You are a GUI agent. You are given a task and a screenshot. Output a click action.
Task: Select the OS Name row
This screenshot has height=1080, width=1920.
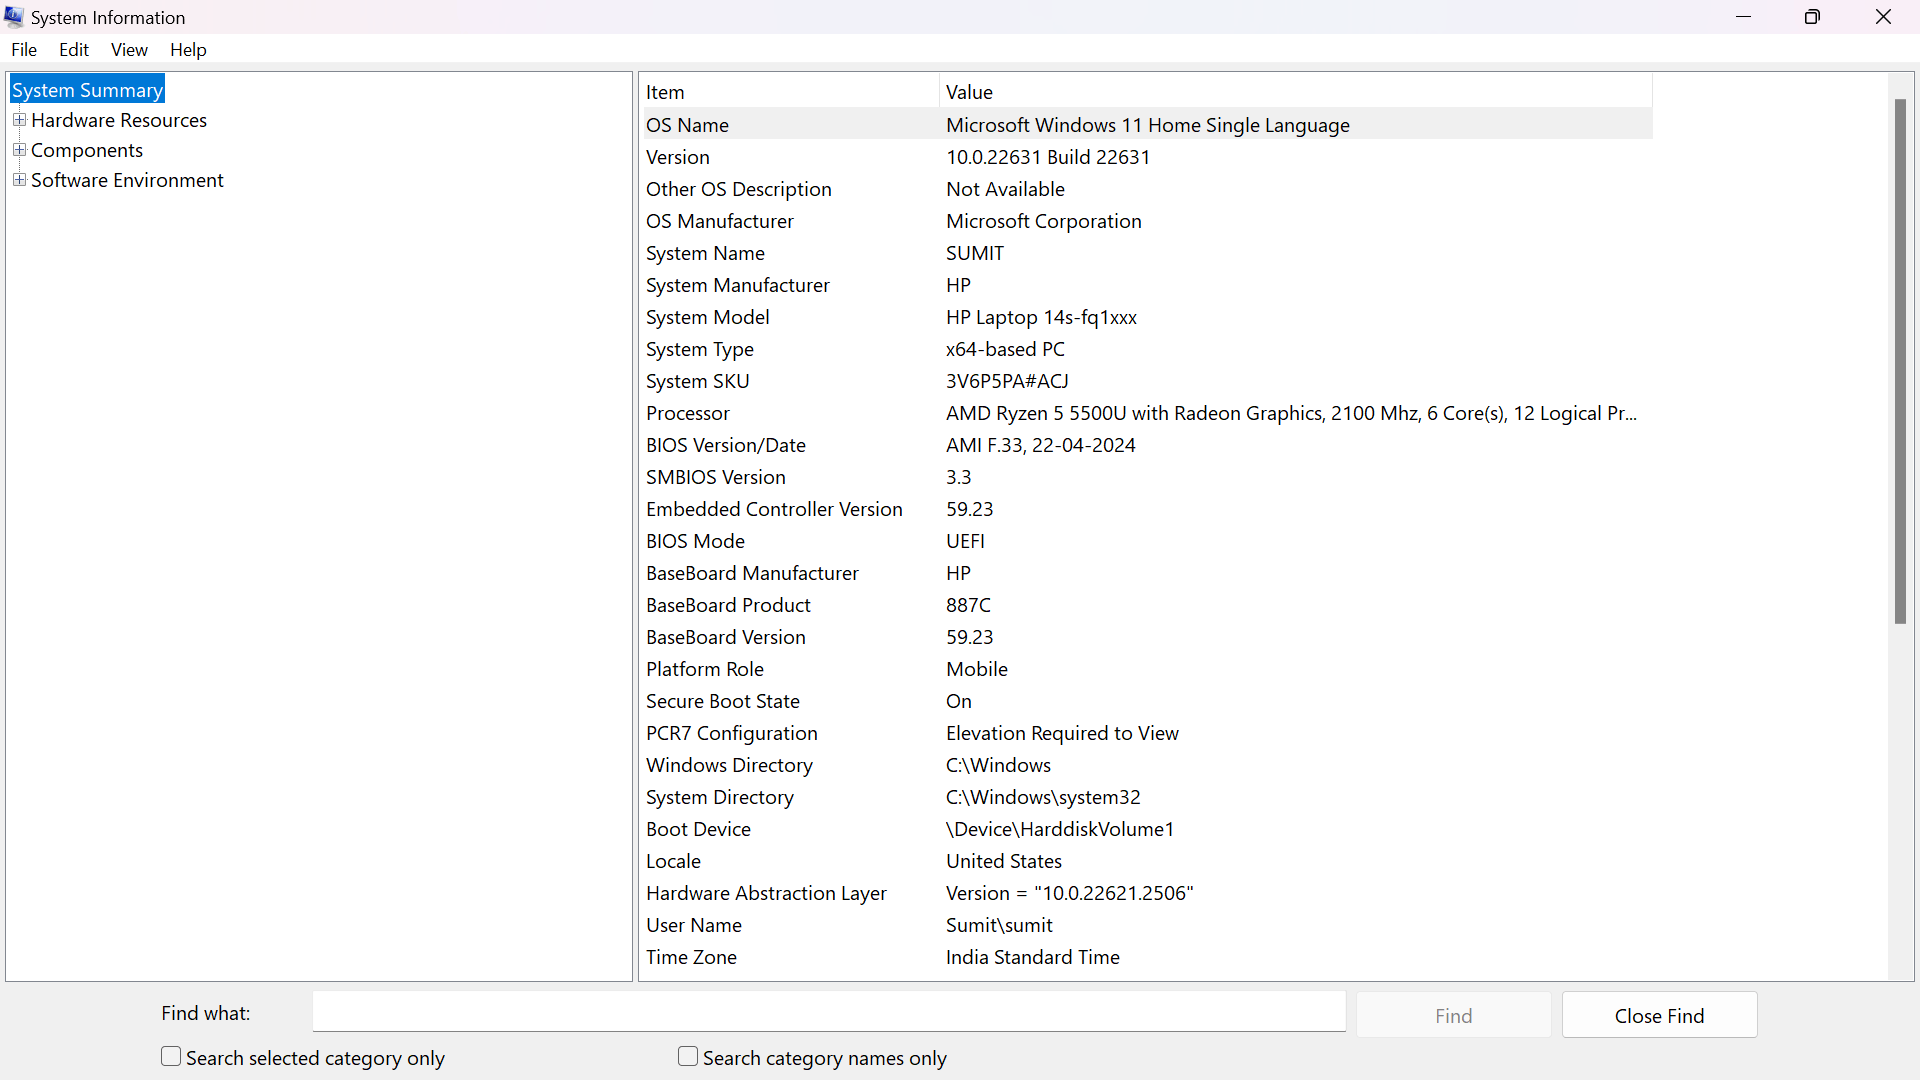click(x=1146, y=125)
